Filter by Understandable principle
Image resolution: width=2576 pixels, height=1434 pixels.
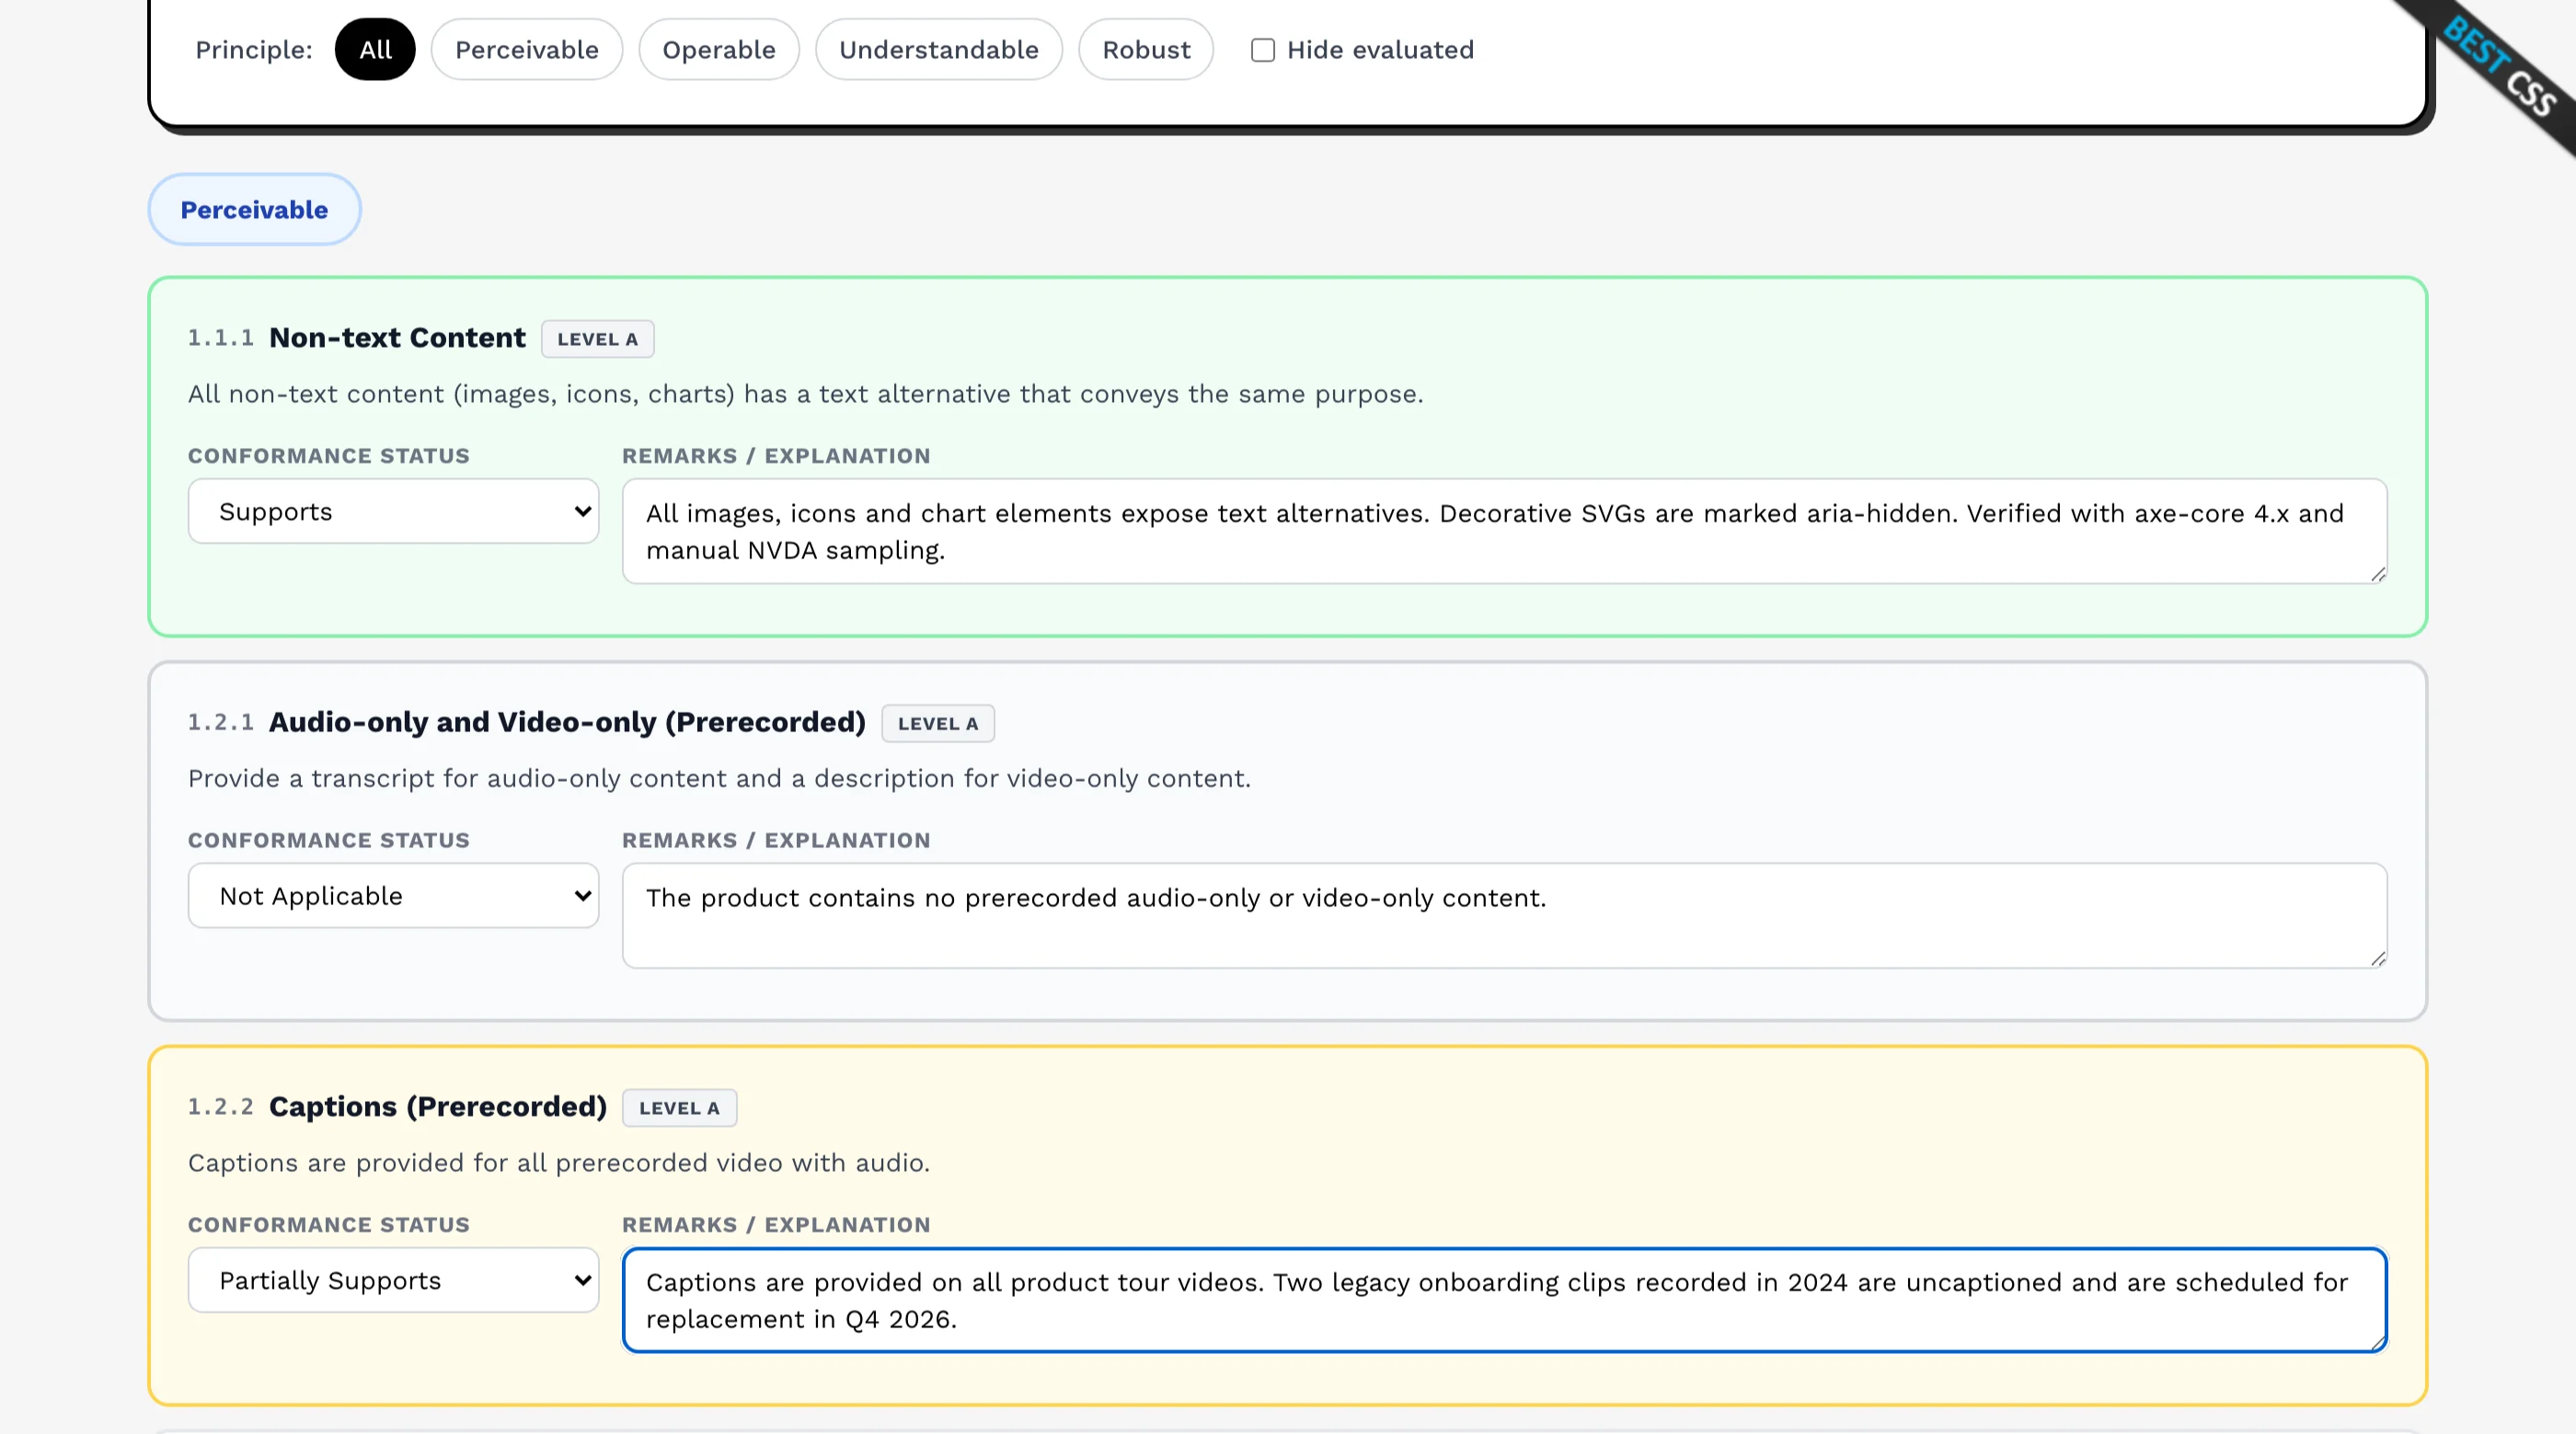click(939, 50)
